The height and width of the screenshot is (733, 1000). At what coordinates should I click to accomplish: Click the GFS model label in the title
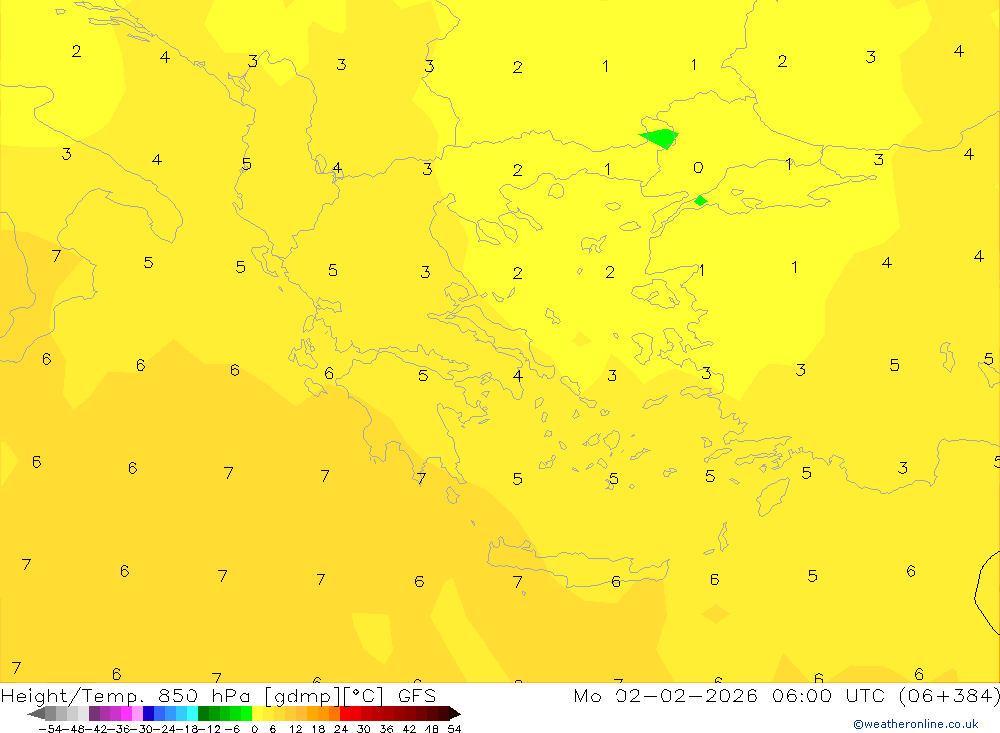click(416, 695)
